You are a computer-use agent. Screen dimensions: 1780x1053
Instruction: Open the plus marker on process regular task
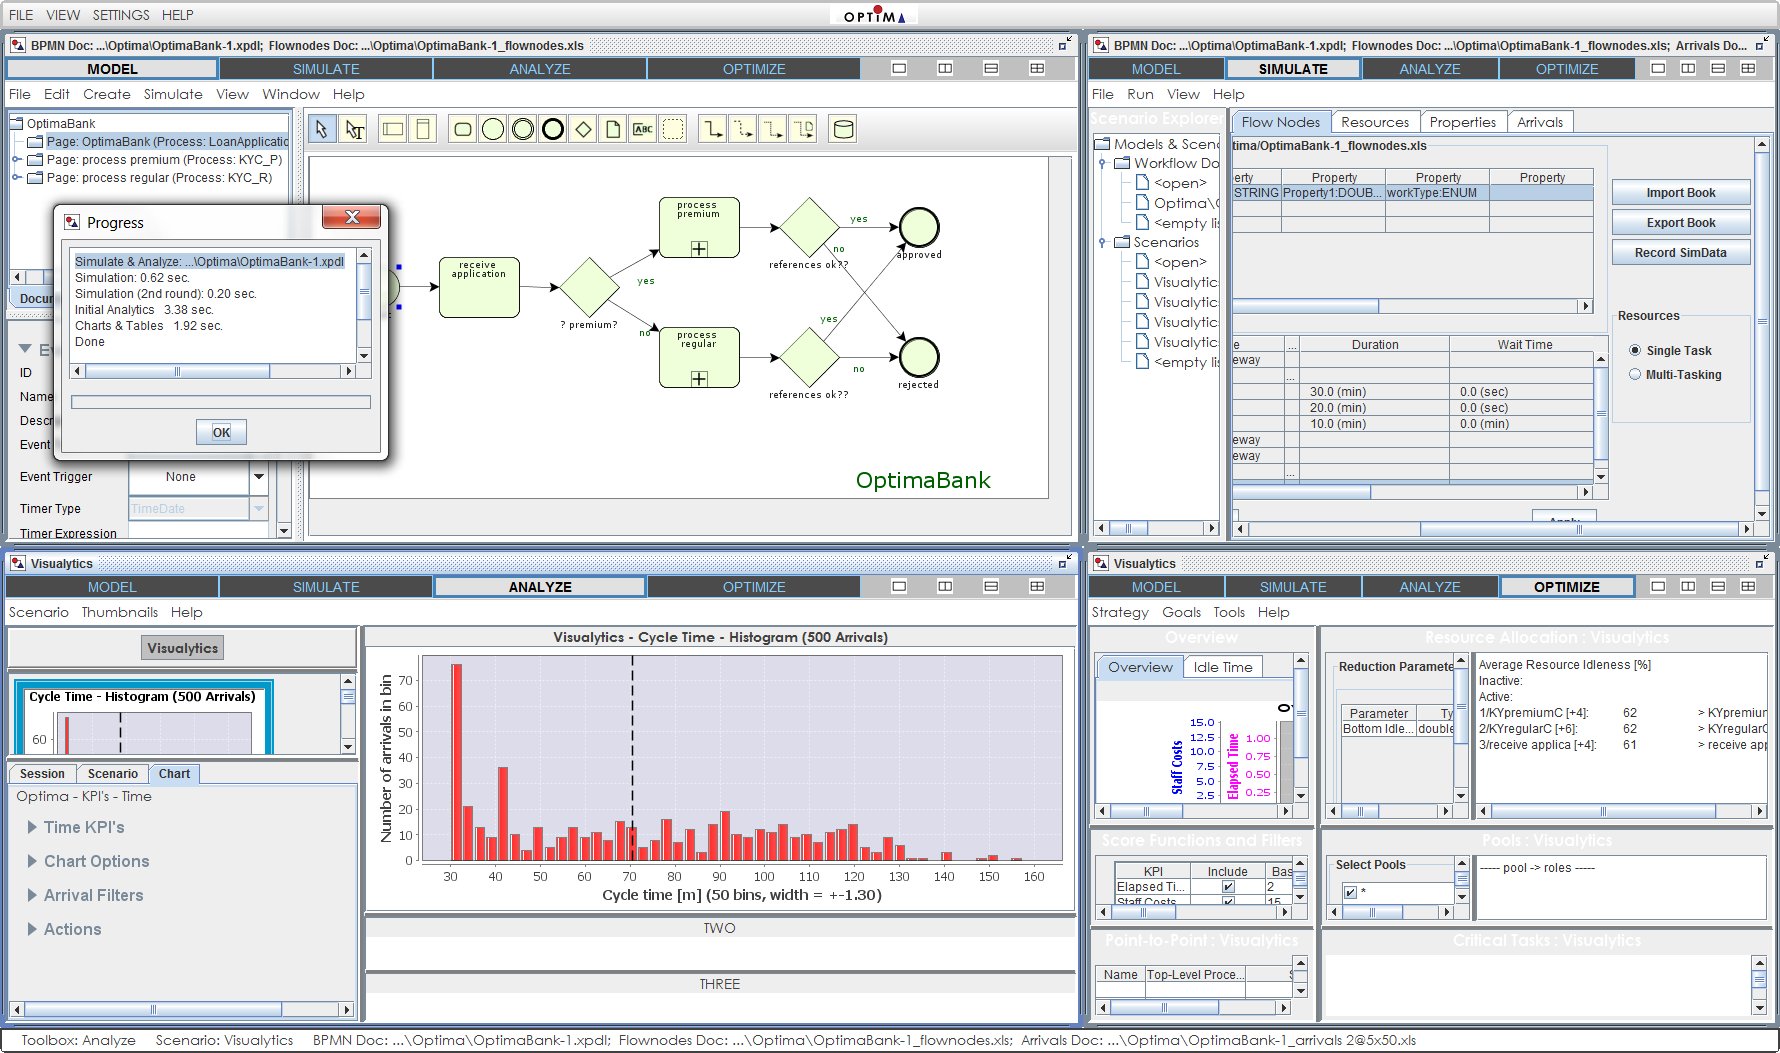pos(699,379)
